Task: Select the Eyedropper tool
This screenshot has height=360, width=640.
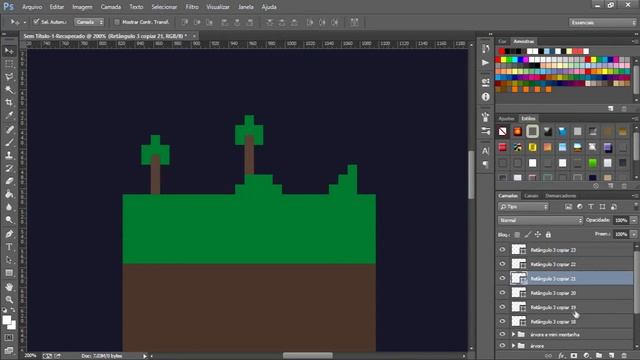Action: pos(9,116)
